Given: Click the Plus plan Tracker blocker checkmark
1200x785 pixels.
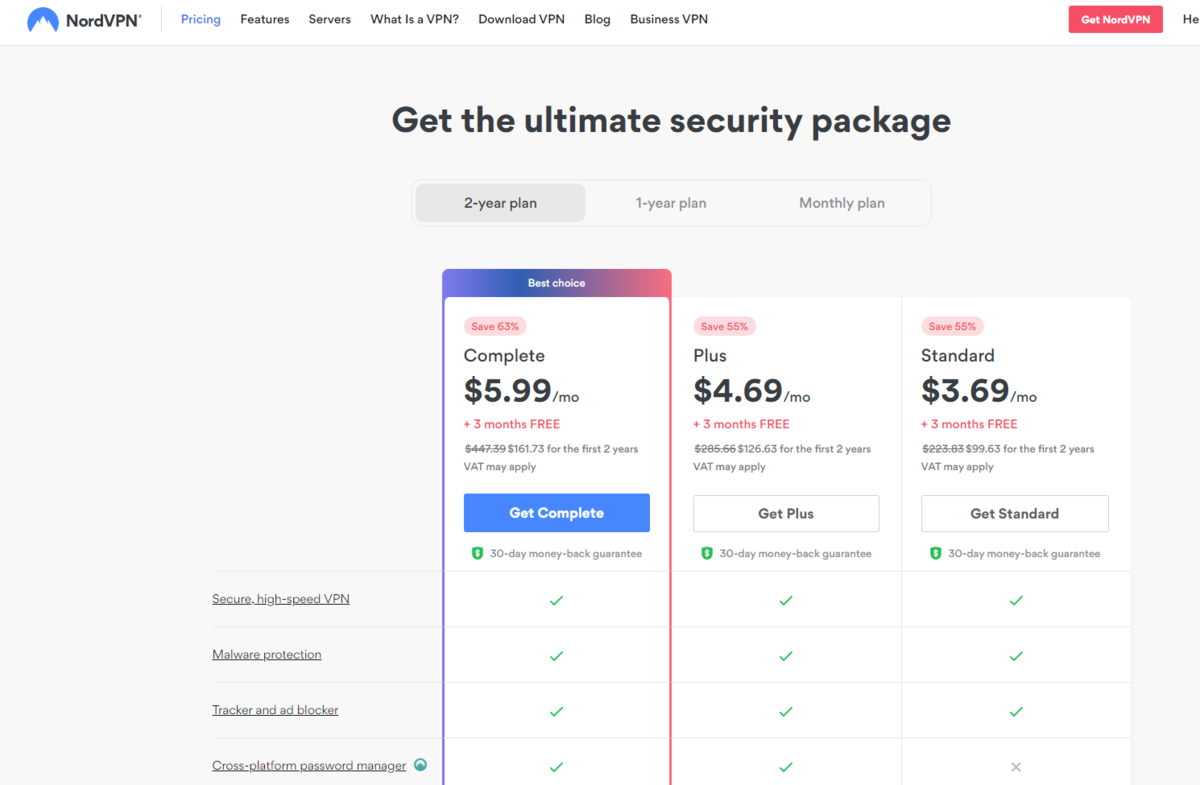Looking at the screenshot, I should (x=786, y=711).
